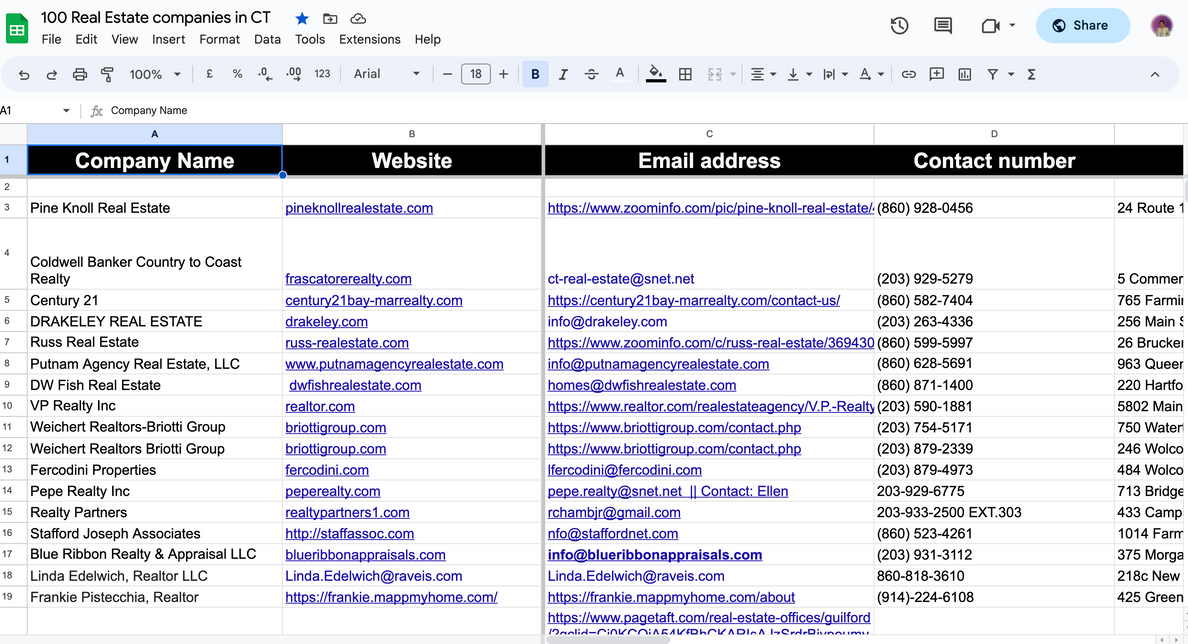Toggle Italic formatting

click(563, 74)
